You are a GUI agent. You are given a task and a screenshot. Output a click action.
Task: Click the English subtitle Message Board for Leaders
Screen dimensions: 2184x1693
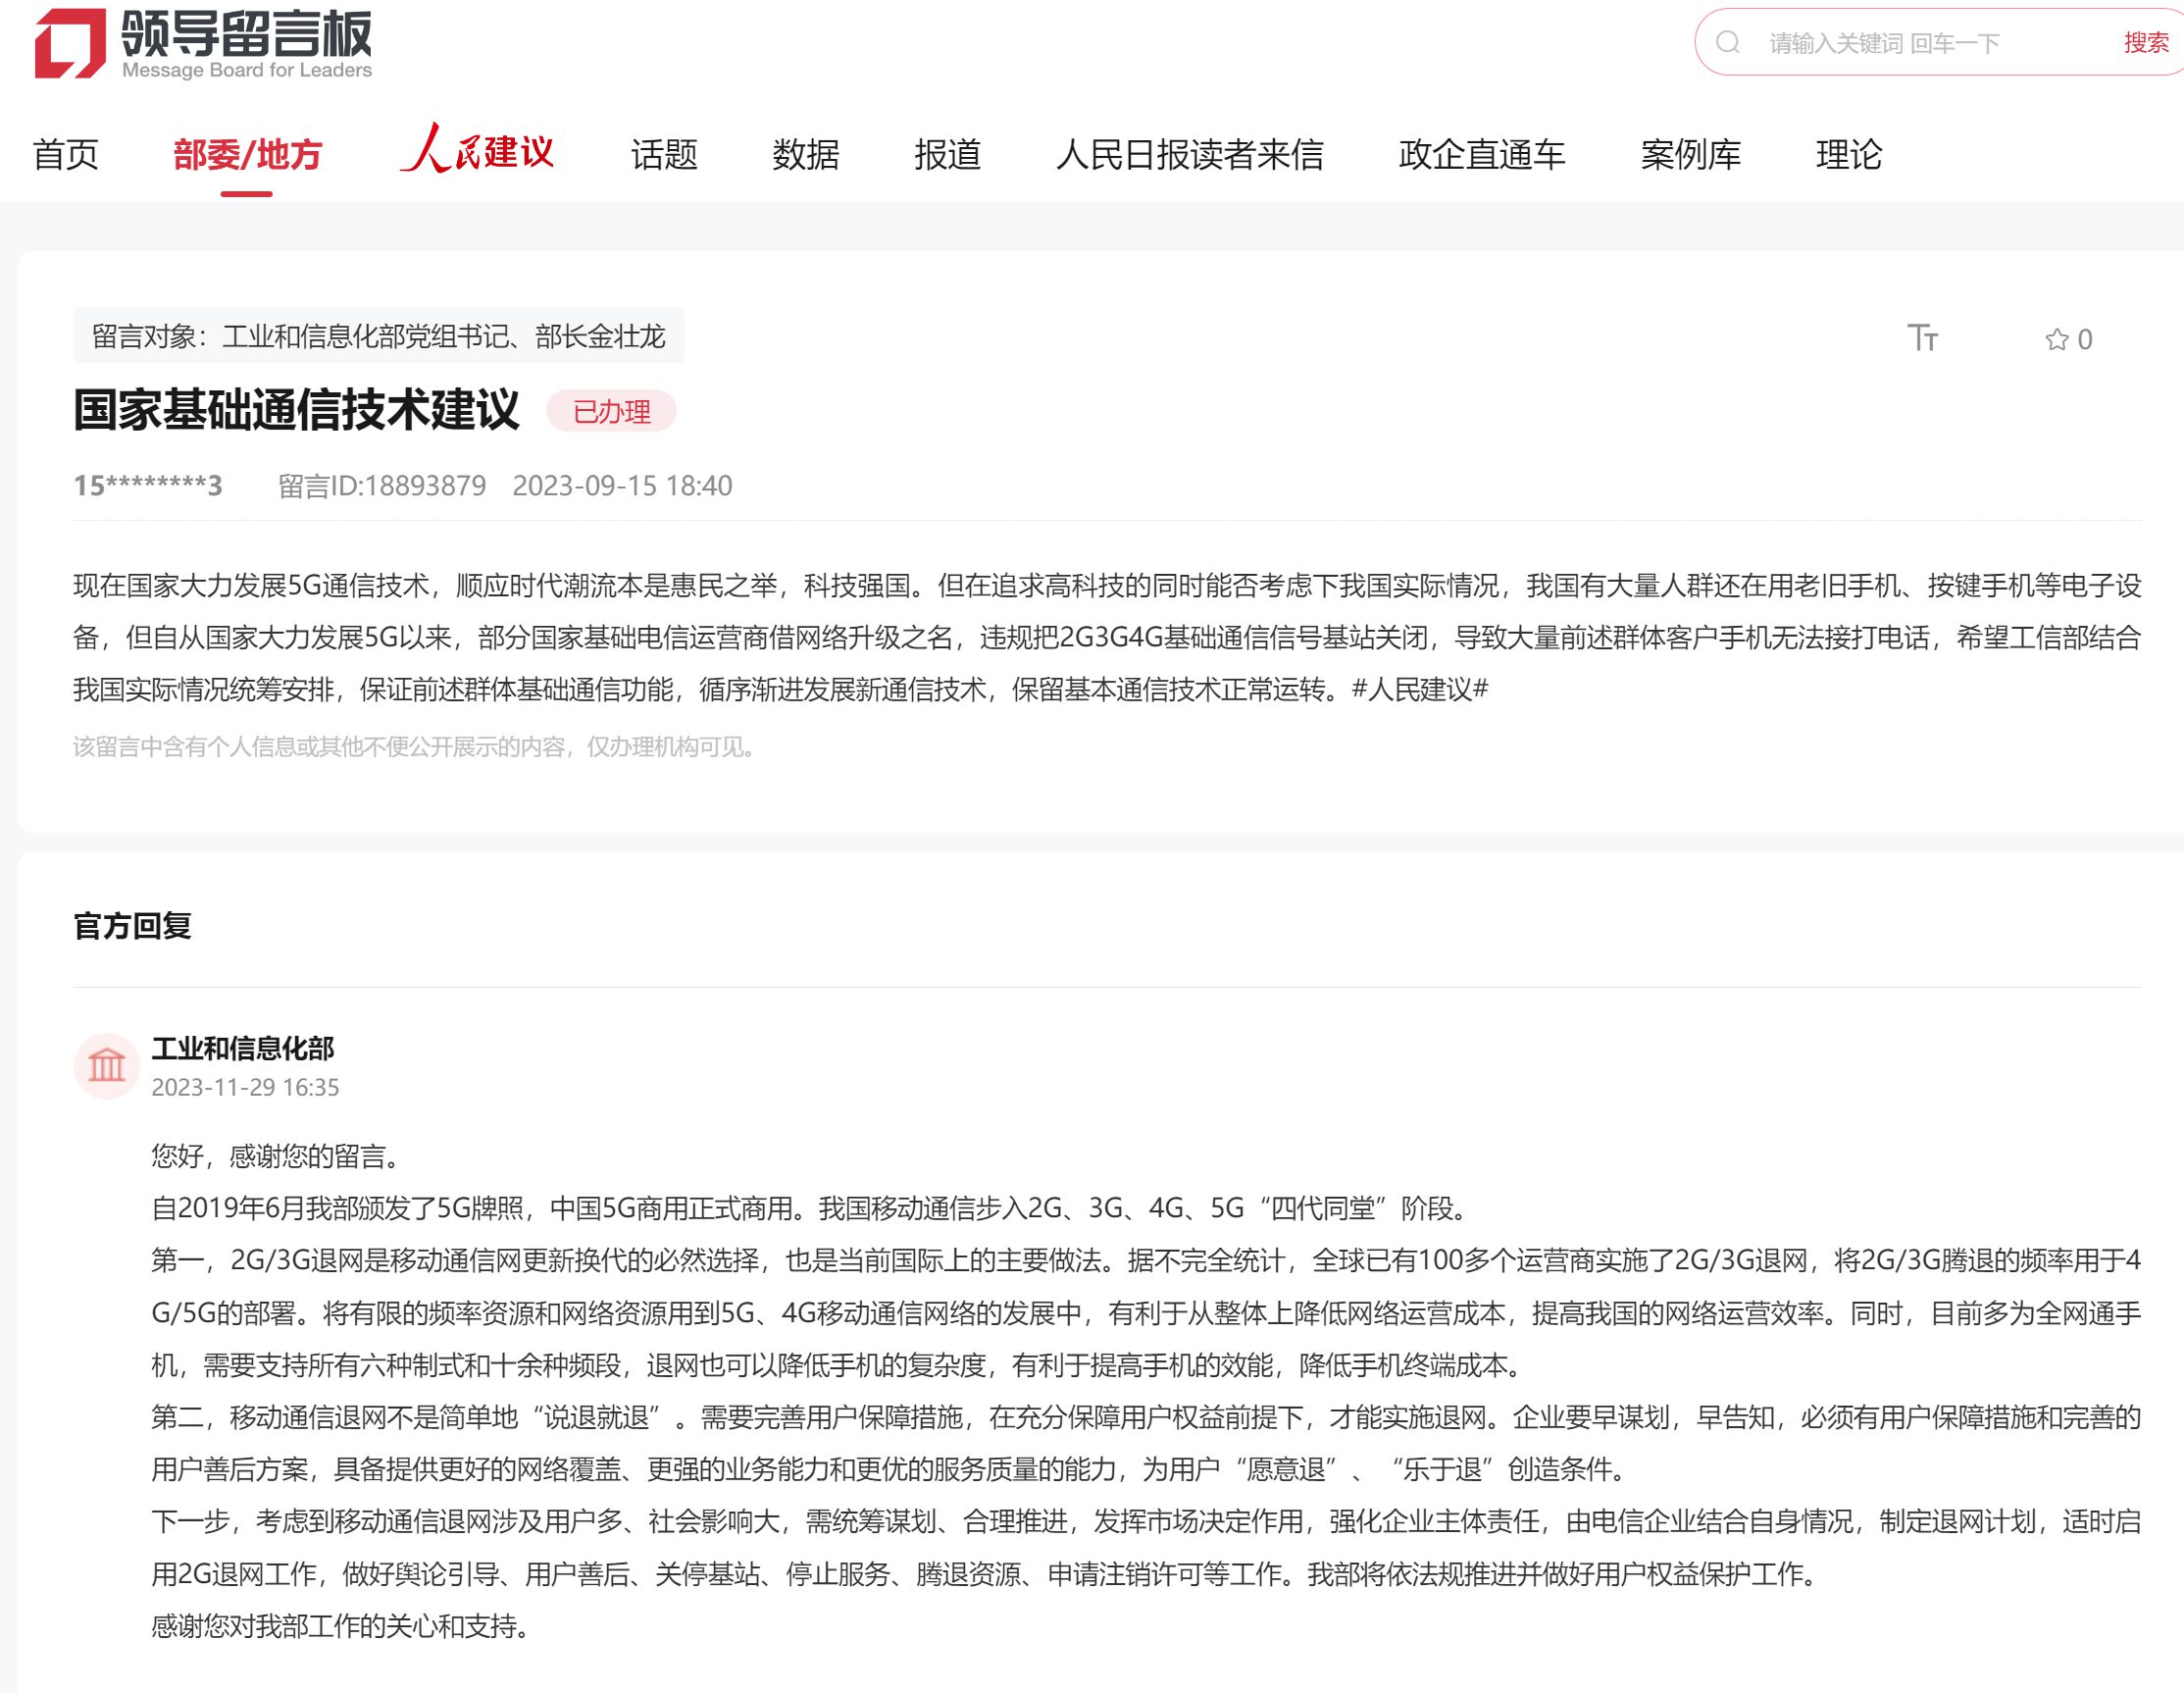coord(247,70)
